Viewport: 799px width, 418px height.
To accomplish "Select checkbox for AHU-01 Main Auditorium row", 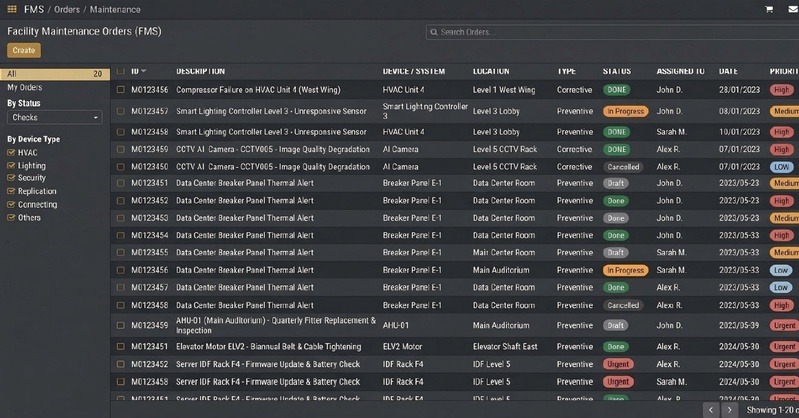I will pyautogui.click(x=120, y=325).
